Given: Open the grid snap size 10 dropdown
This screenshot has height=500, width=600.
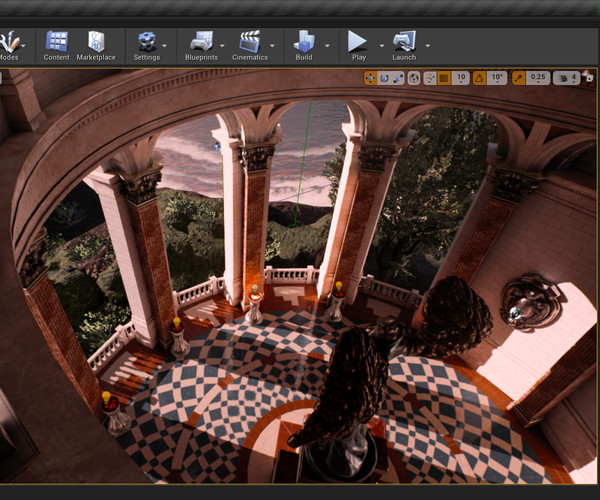Looking at the screenshot, I should (x=461, y=78).
